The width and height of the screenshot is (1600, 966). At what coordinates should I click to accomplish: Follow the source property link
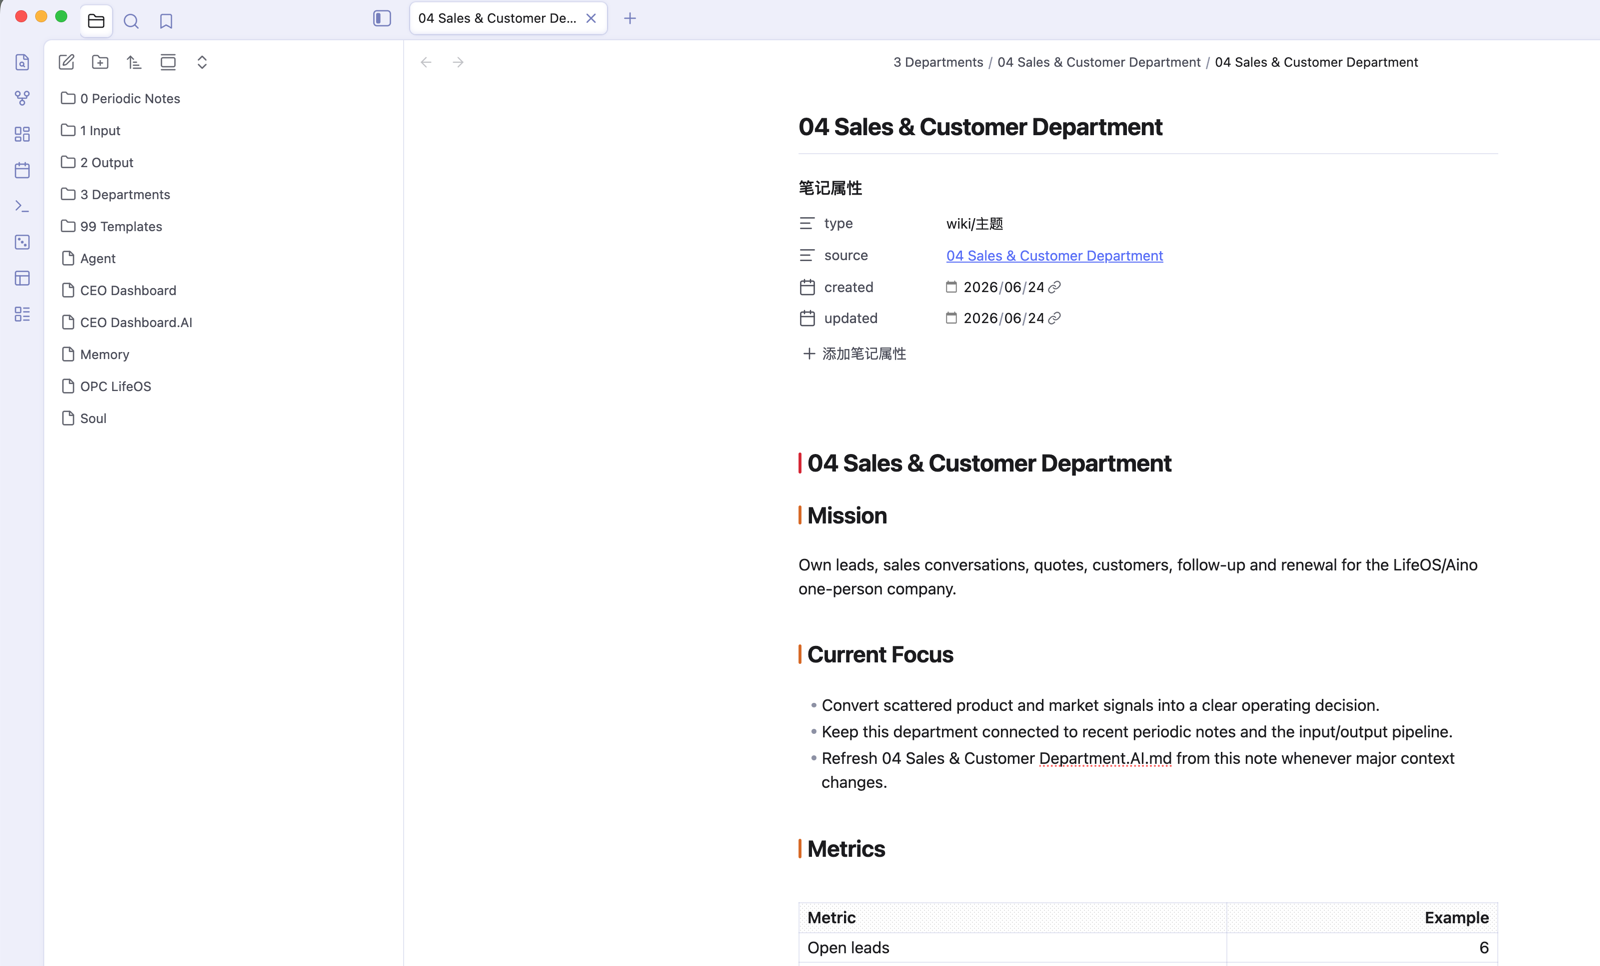point(1054,256)
